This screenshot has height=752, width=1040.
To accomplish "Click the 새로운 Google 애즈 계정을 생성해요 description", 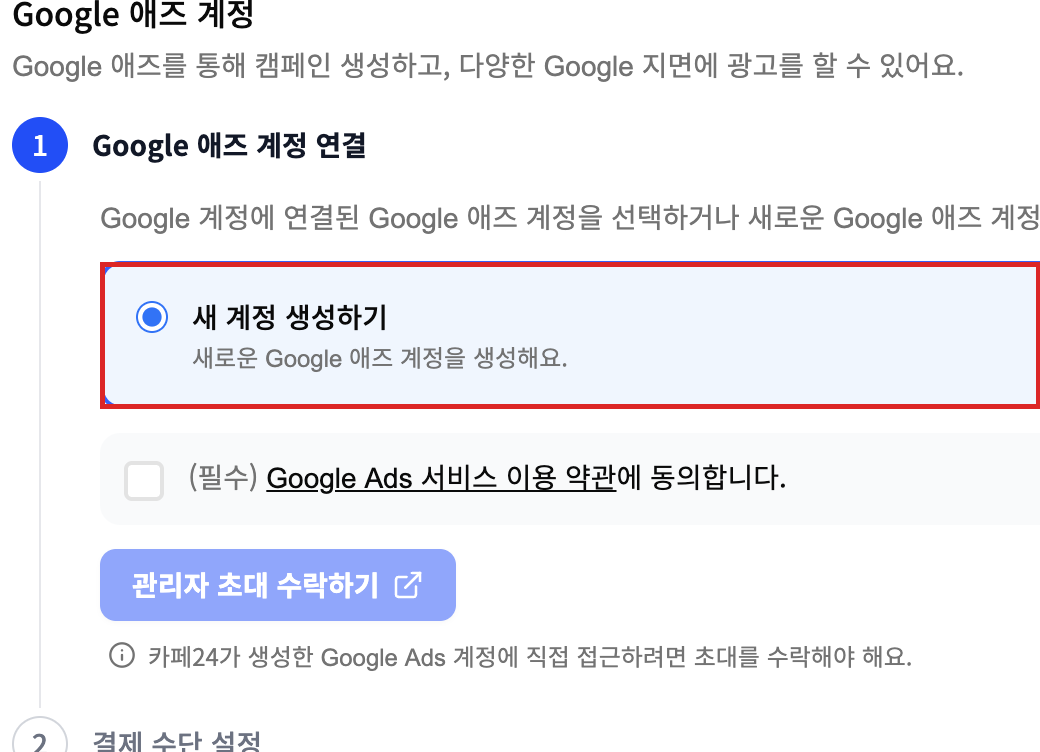I will coord(380,358).
